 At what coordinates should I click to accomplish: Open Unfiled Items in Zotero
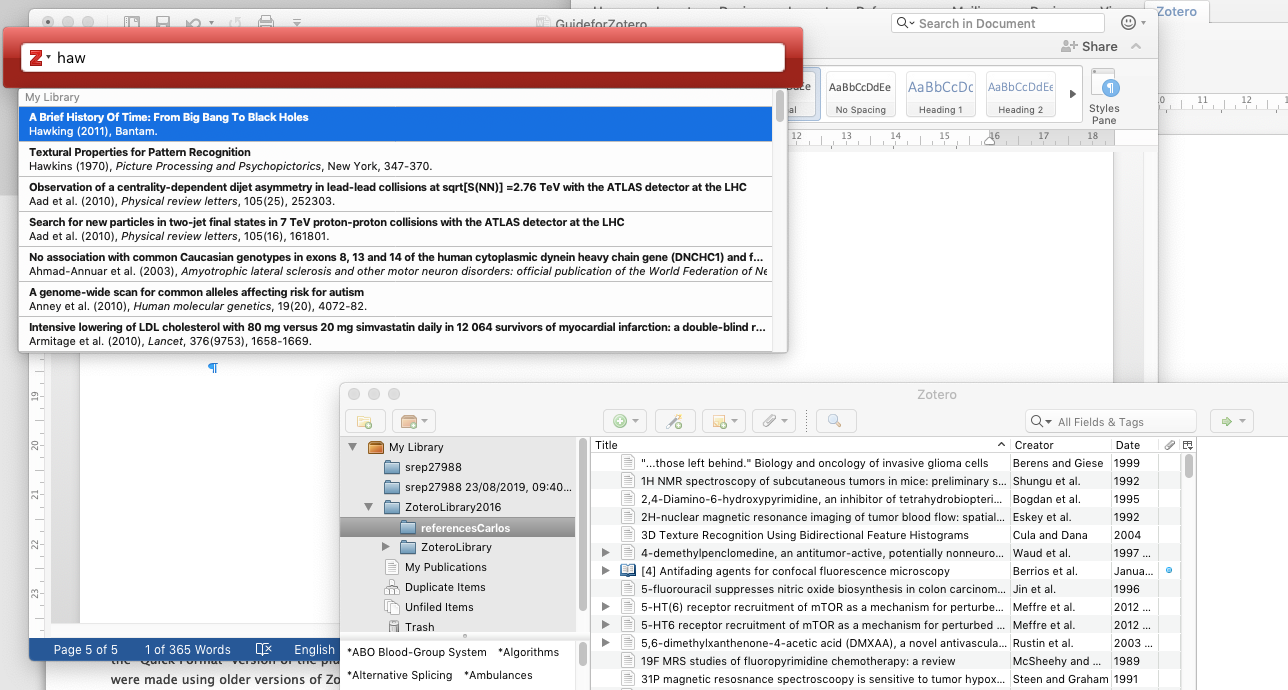tap(430, 607)
